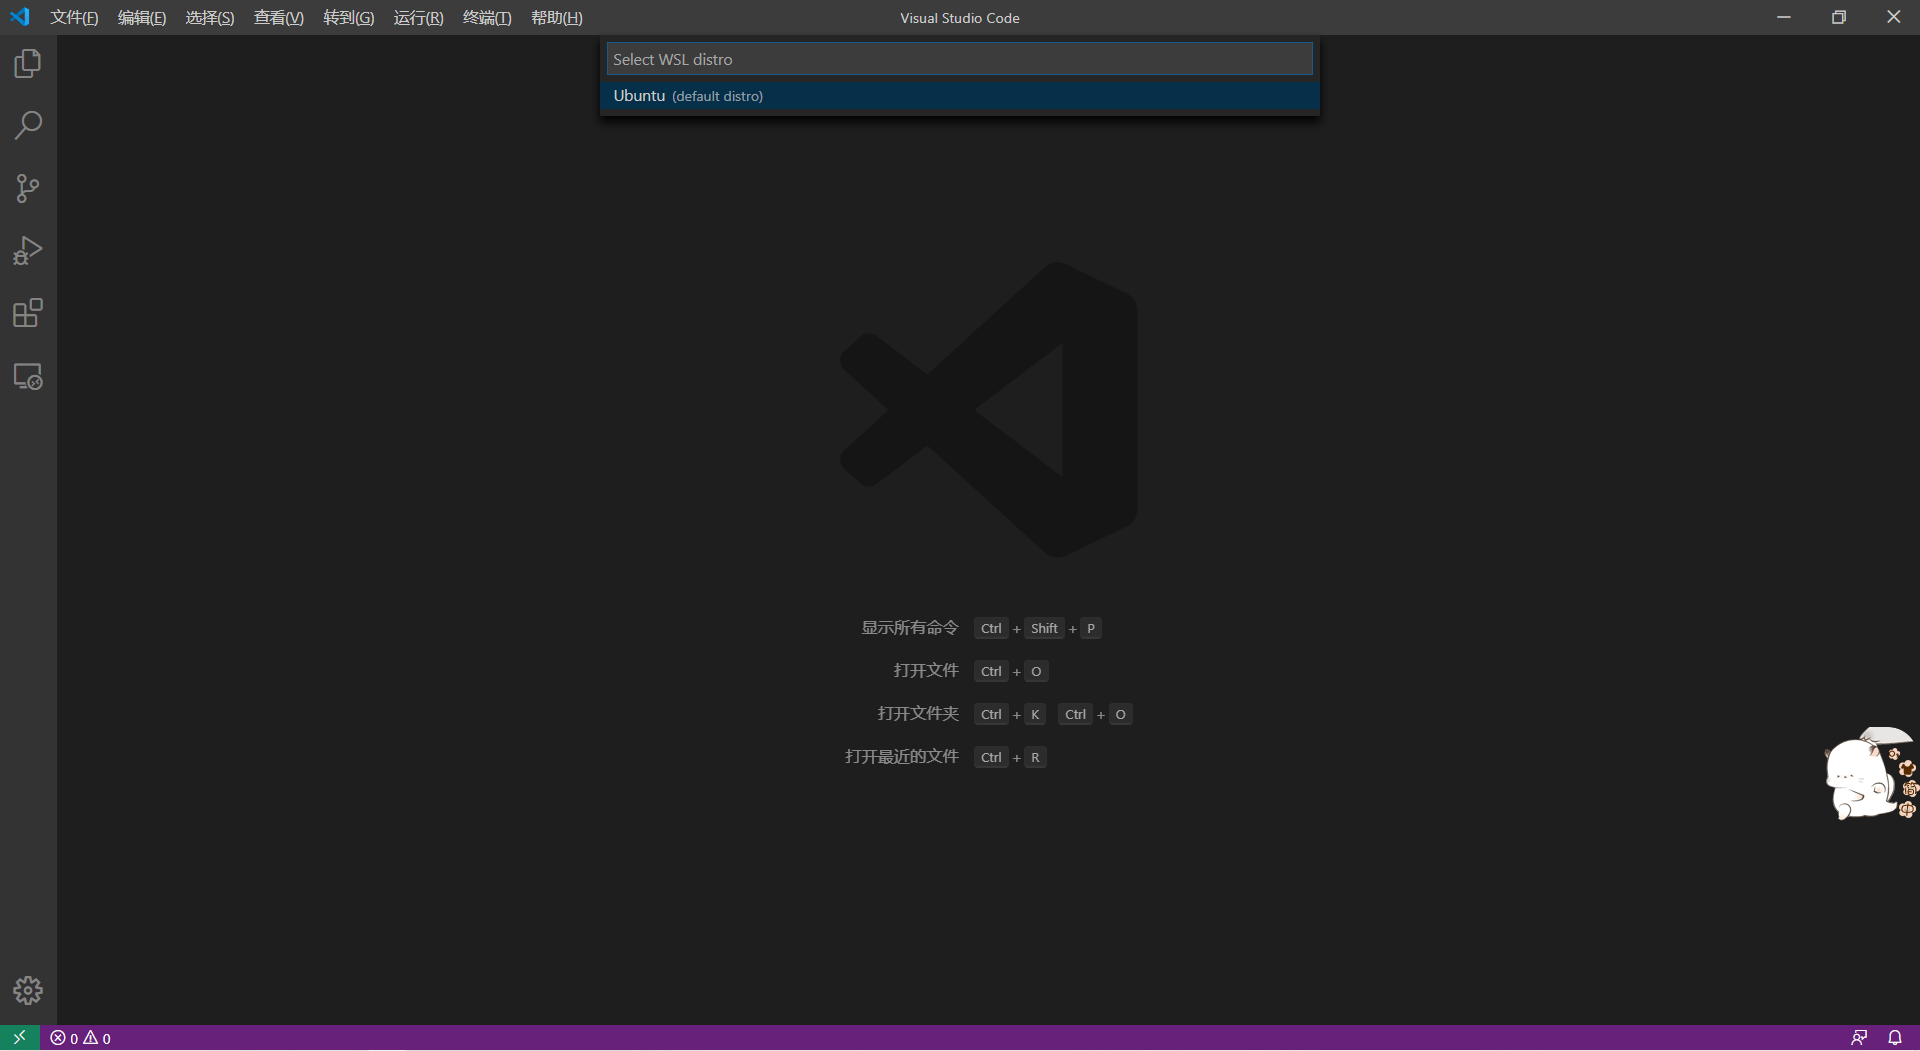Screen dimensions: 1920x1051
Task: Open the 查看(V) menu
Action: 279,18
